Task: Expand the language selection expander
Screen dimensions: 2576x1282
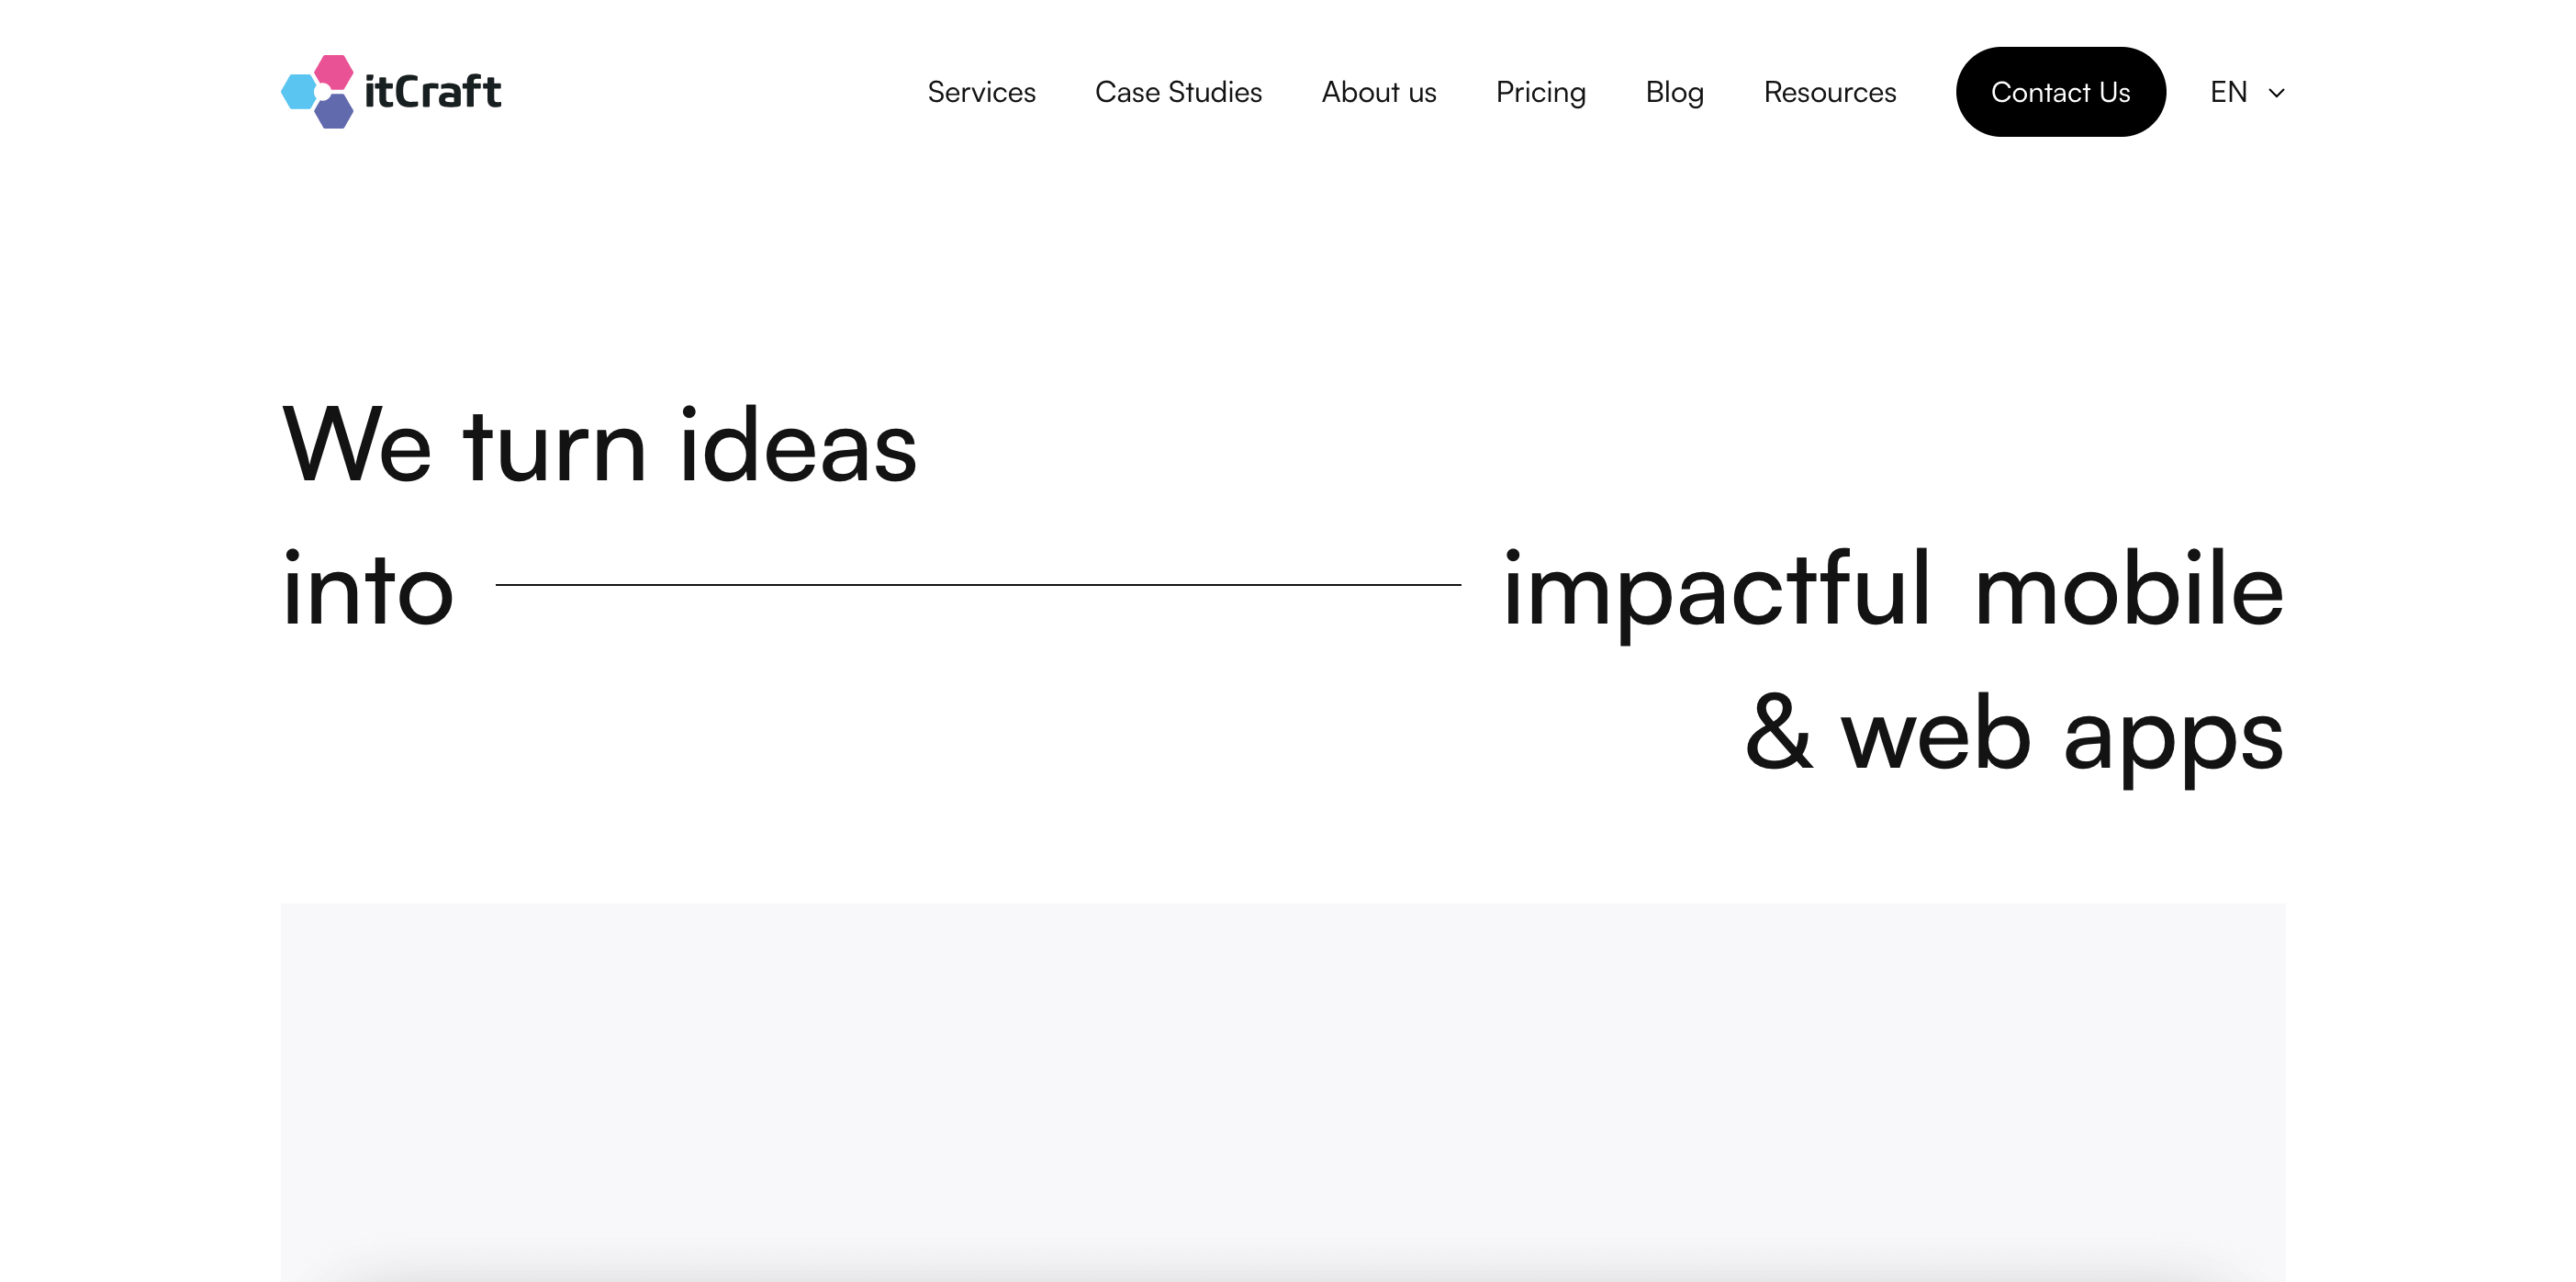Action: pos(2249,90)
